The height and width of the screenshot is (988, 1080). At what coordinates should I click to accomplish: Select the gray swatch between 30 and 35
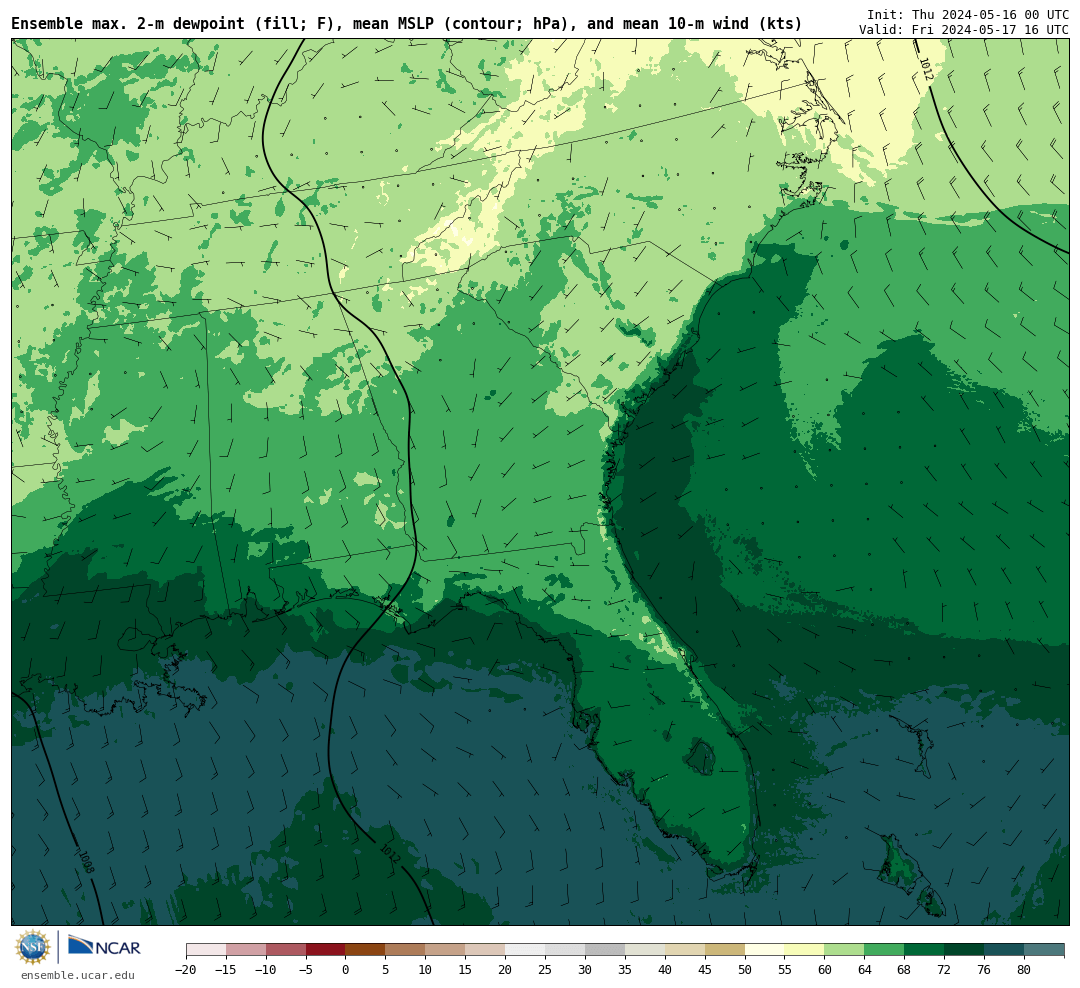[605, 950]
